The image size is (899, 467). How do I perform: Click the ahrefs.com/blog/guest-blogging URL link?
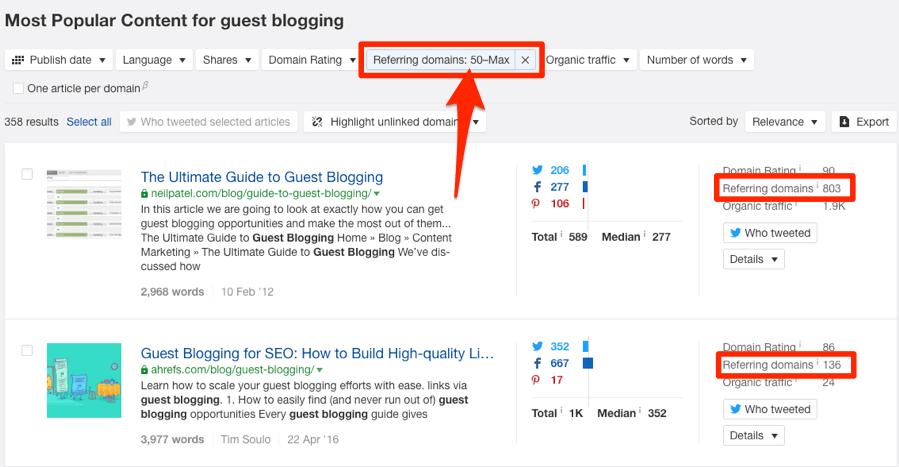[232, 370]
